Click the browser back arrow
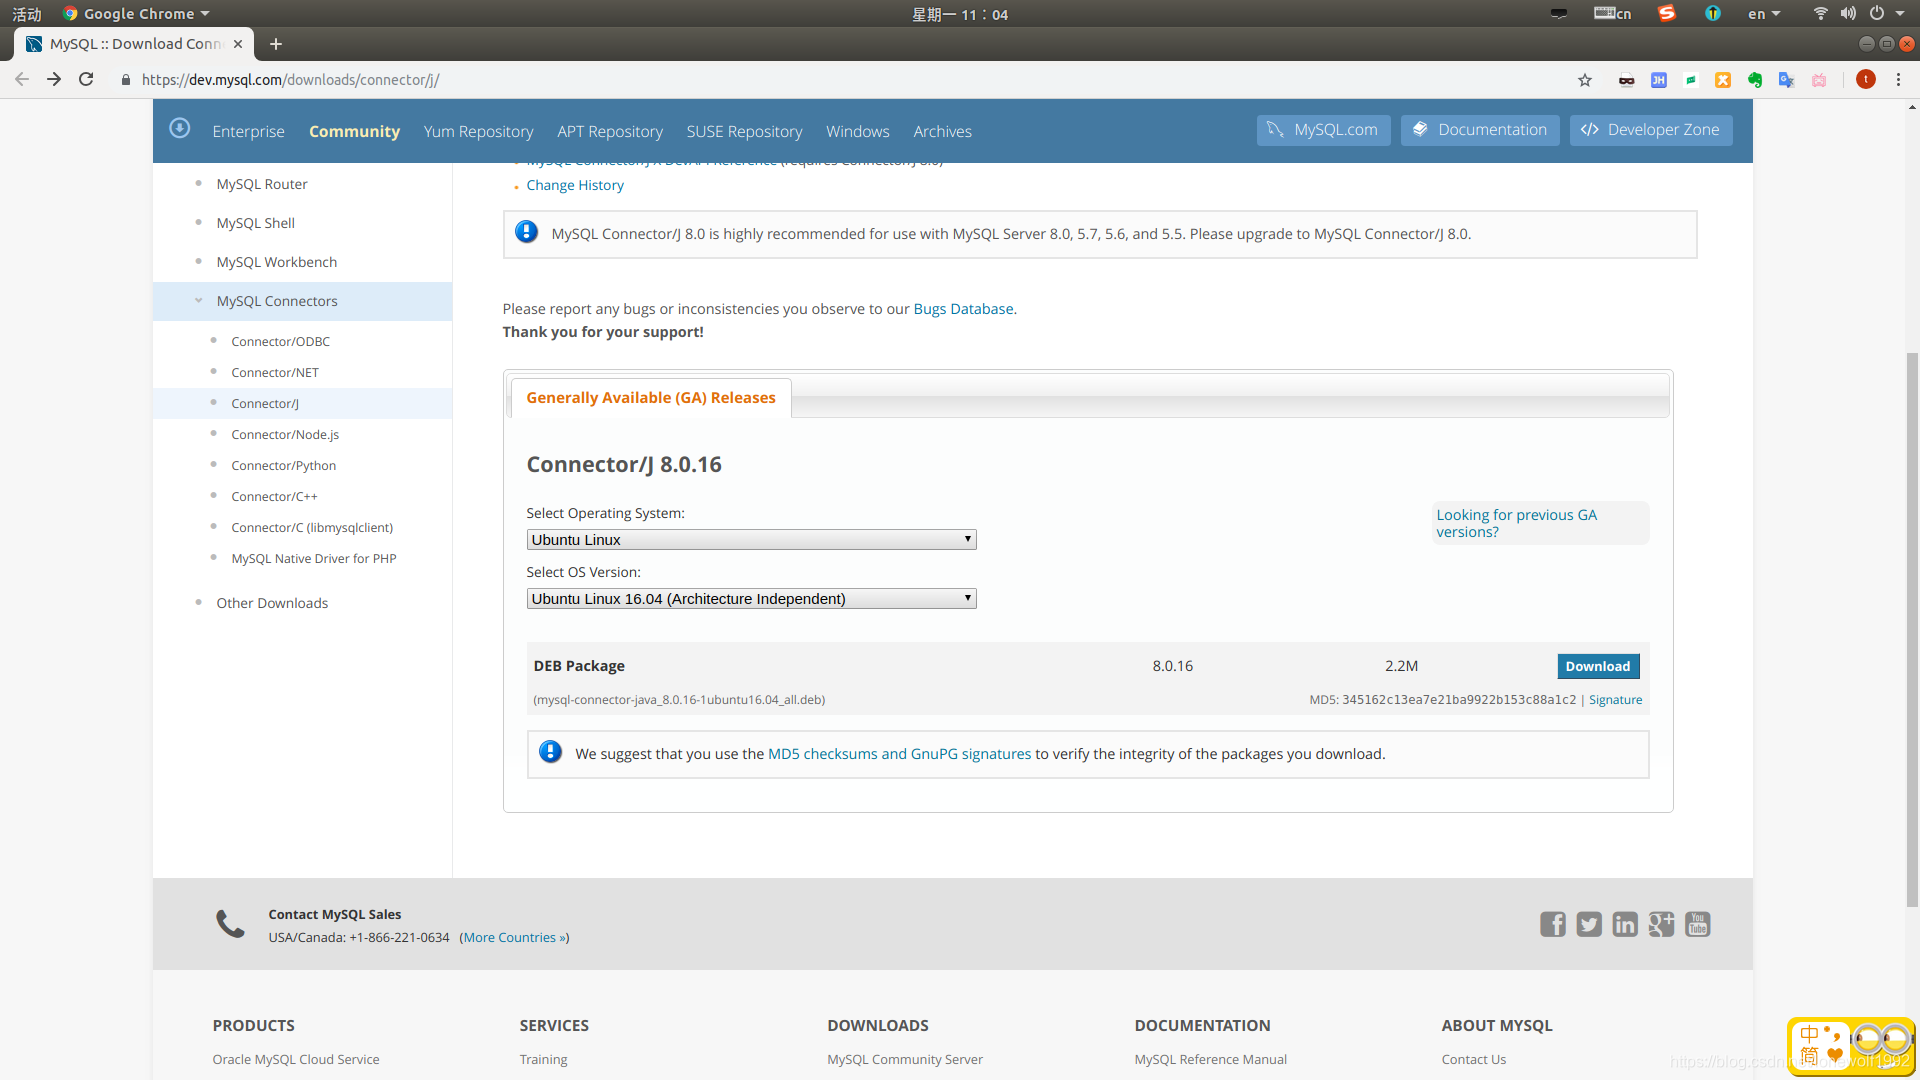The image size is (1920, 1080). [x=21, y=80]
